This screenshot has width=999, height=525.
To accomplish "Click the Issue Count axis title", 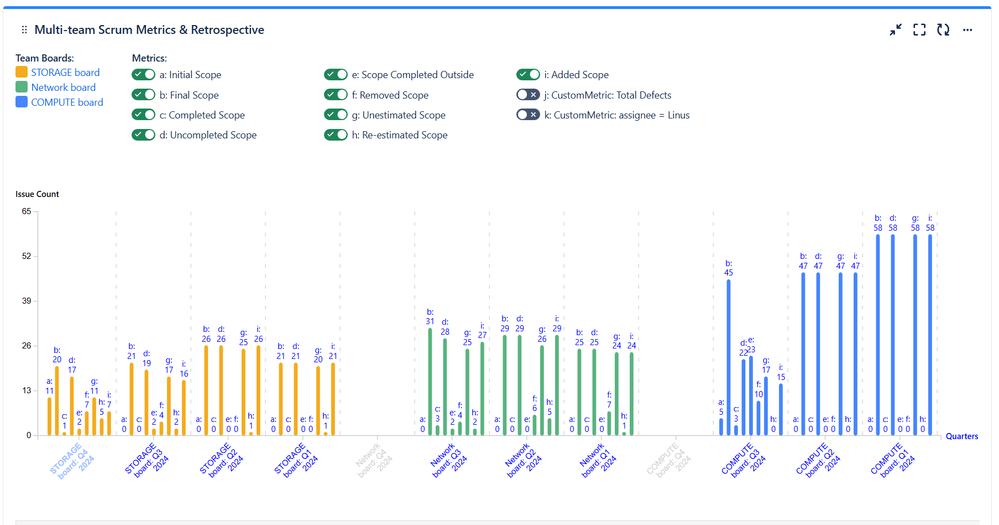I will (37, 194).
